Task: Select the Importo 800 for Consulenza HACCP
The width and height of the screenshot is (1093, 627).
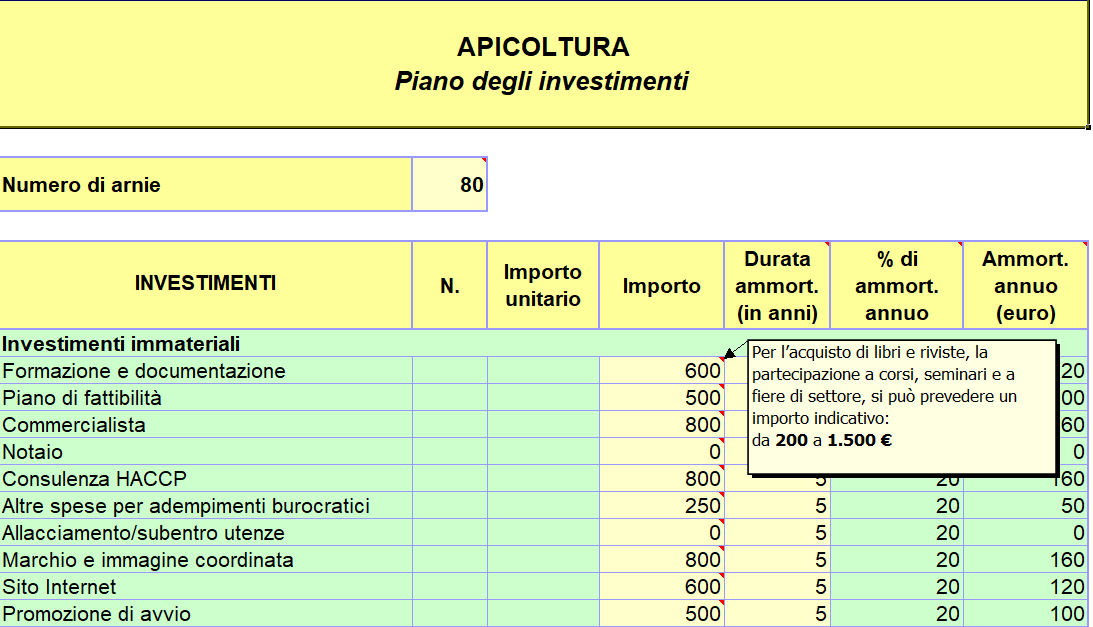Action: tap(662, 479)
